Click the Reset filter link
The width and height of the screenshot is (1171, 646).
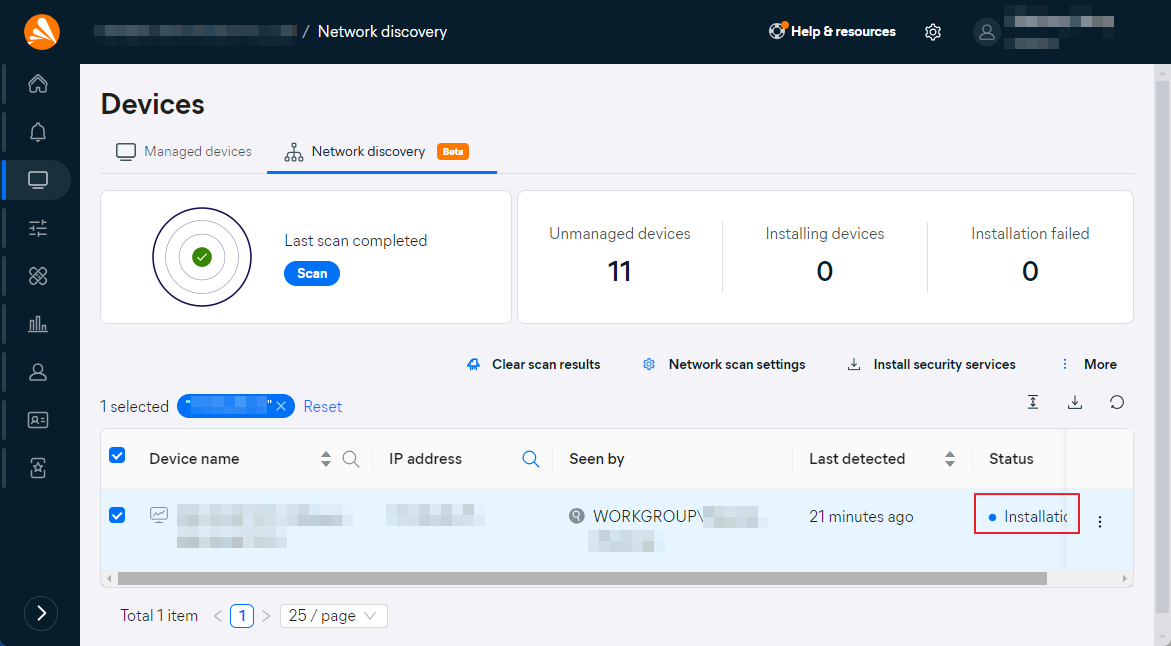coord(323,406)
